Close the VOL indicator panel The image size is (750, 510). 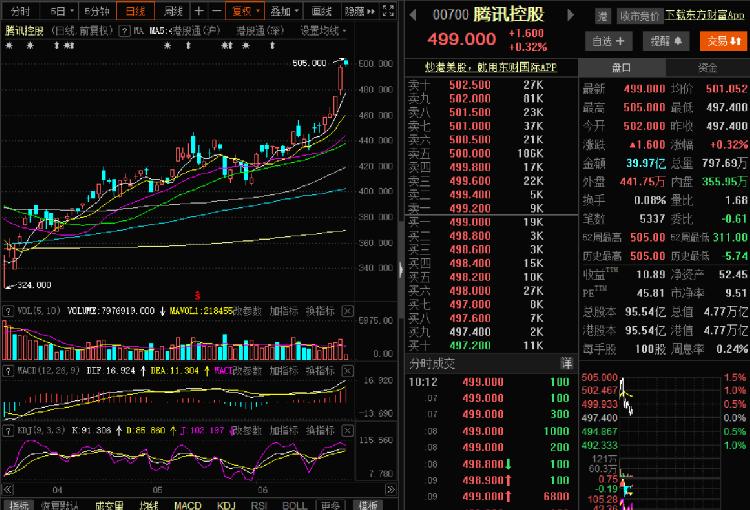click(x=348, y=311)
